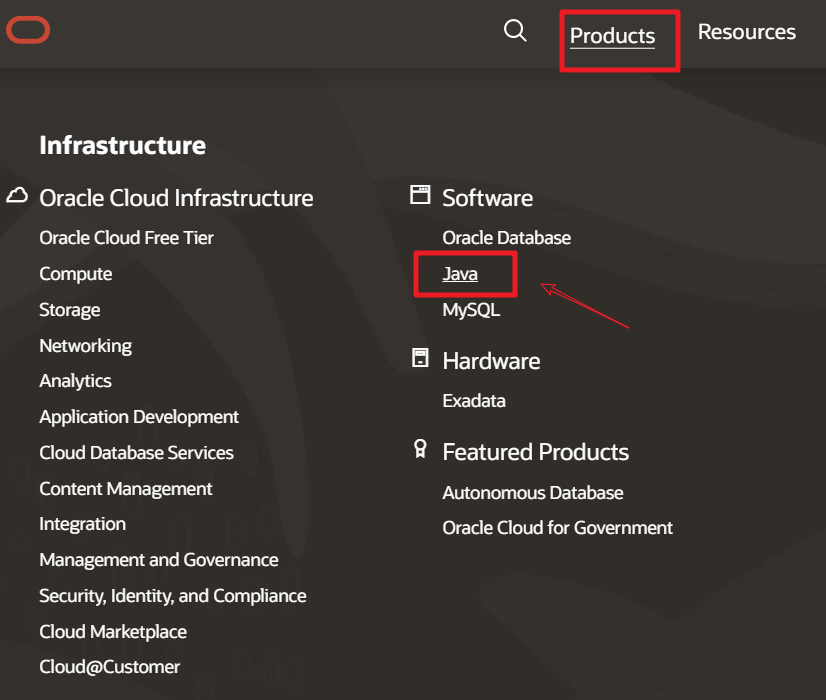Open Autonomous Database
The image size is (826, 700).
[x=533, y=493]
